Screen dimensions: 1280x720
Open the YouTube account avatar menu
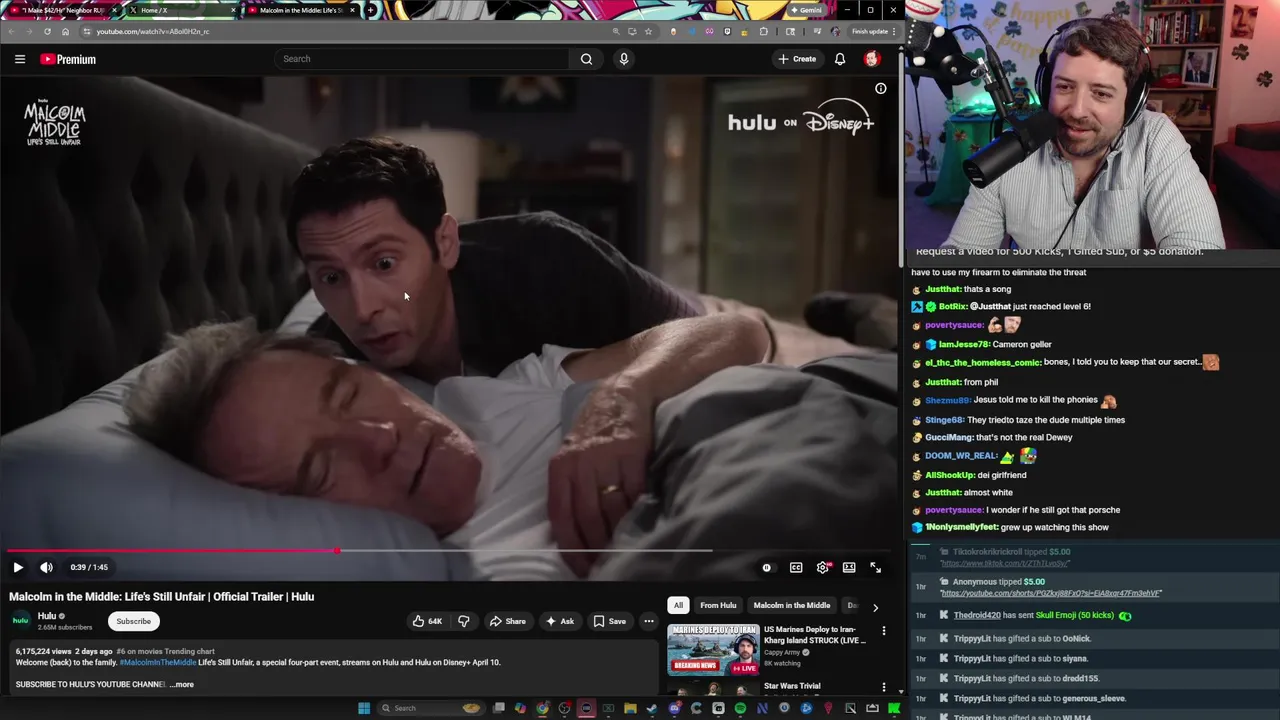(872, 59)
